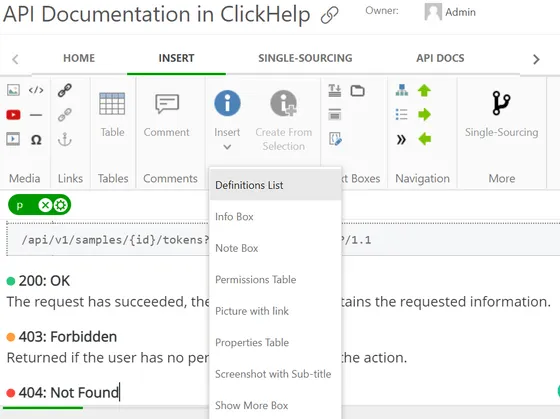Pick Show More Box entry

click(275, 405)
